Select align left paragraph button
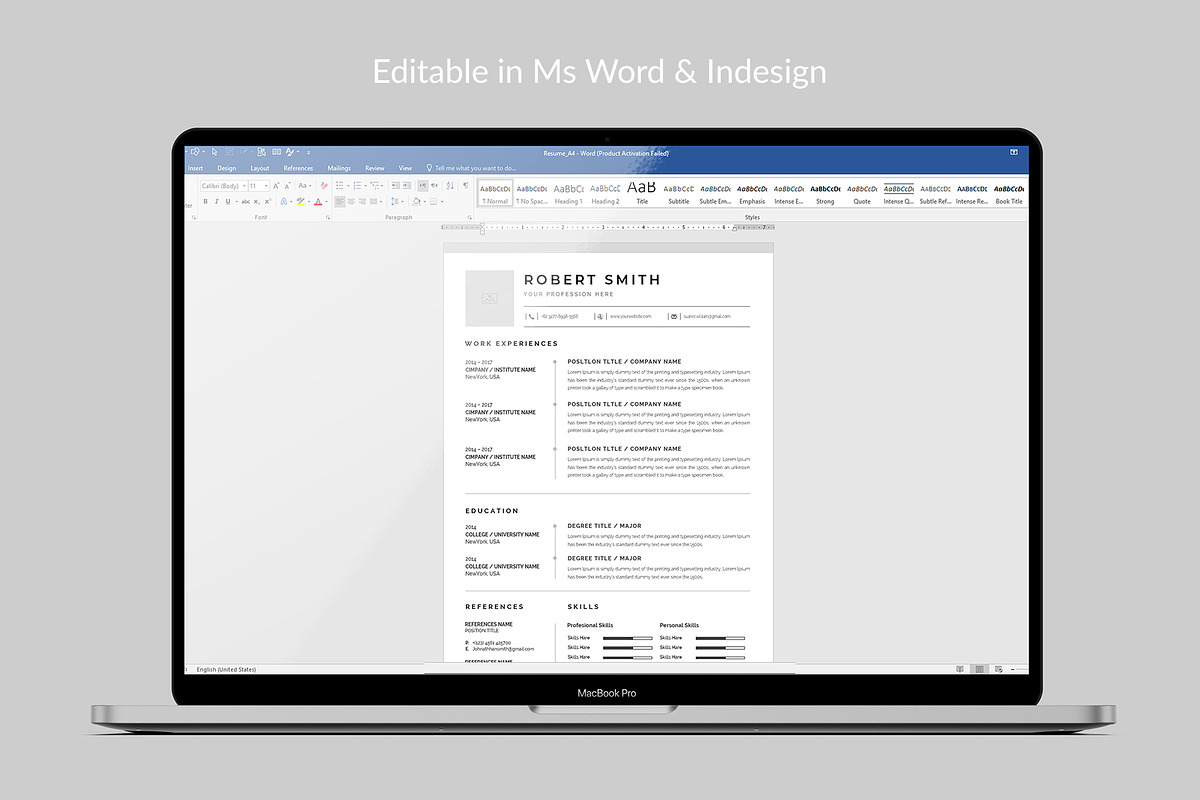This screenshot has width=1200, height=800. click(340, 201)
